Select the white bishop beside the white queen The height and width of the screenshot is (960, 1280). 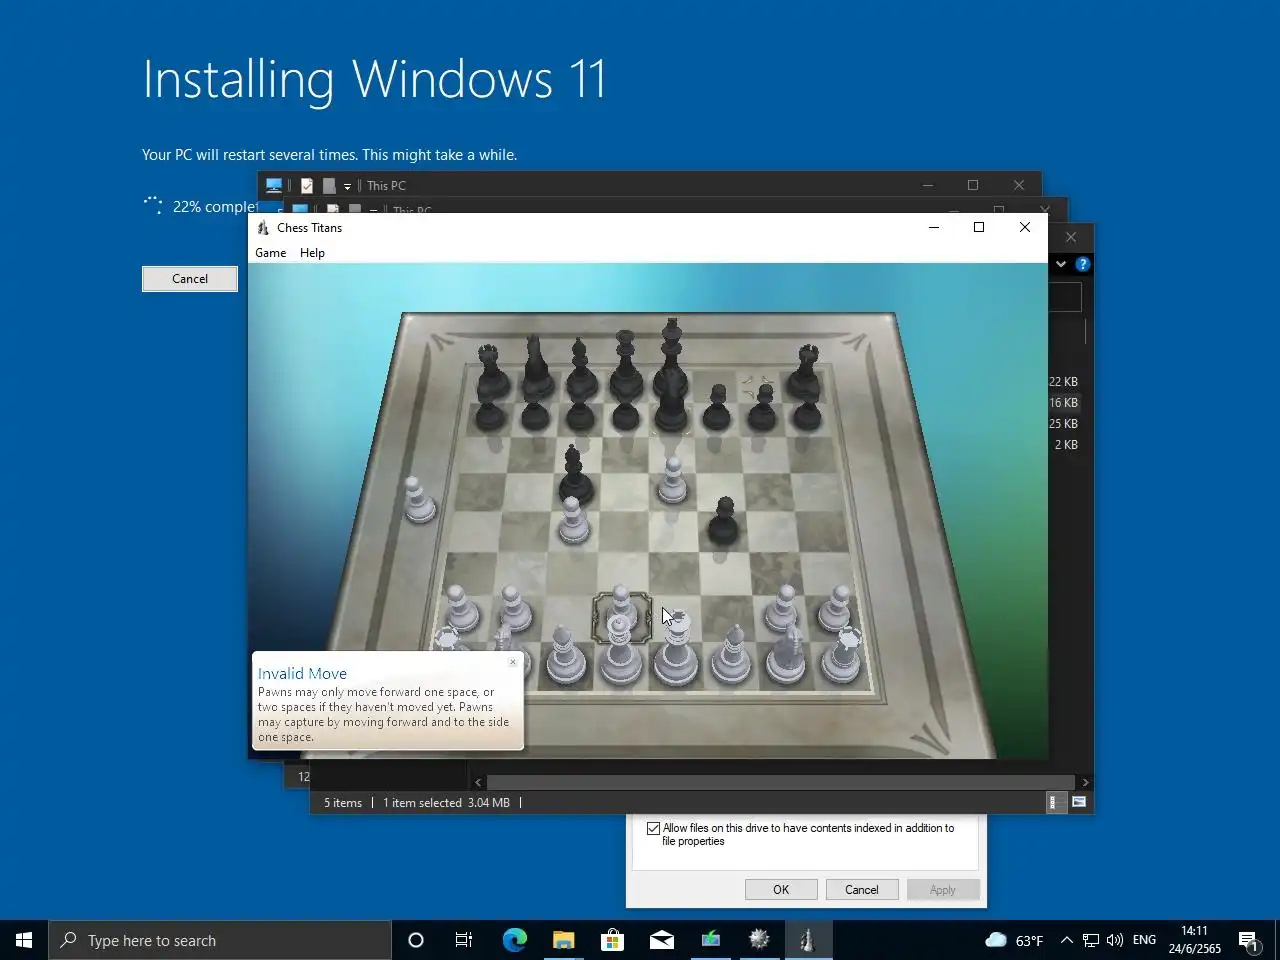[565, 656]
